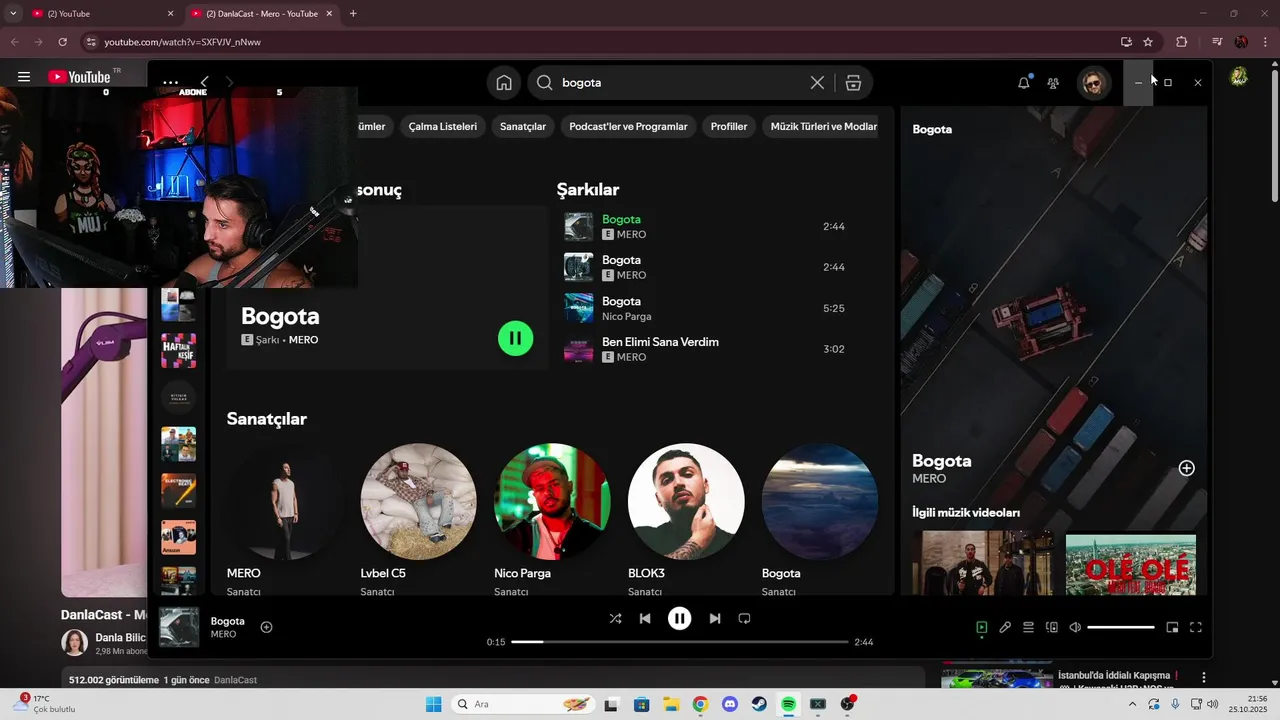The height and width of the screenshot is (720, 1280).
Task: Open the Bogota album art in player bar
Action: (x=179, y=627)
